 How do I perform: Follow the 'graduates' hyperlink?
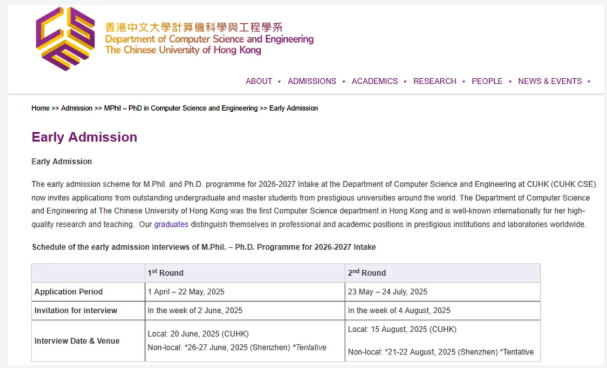pyautogui.click(x=171, y=224)
